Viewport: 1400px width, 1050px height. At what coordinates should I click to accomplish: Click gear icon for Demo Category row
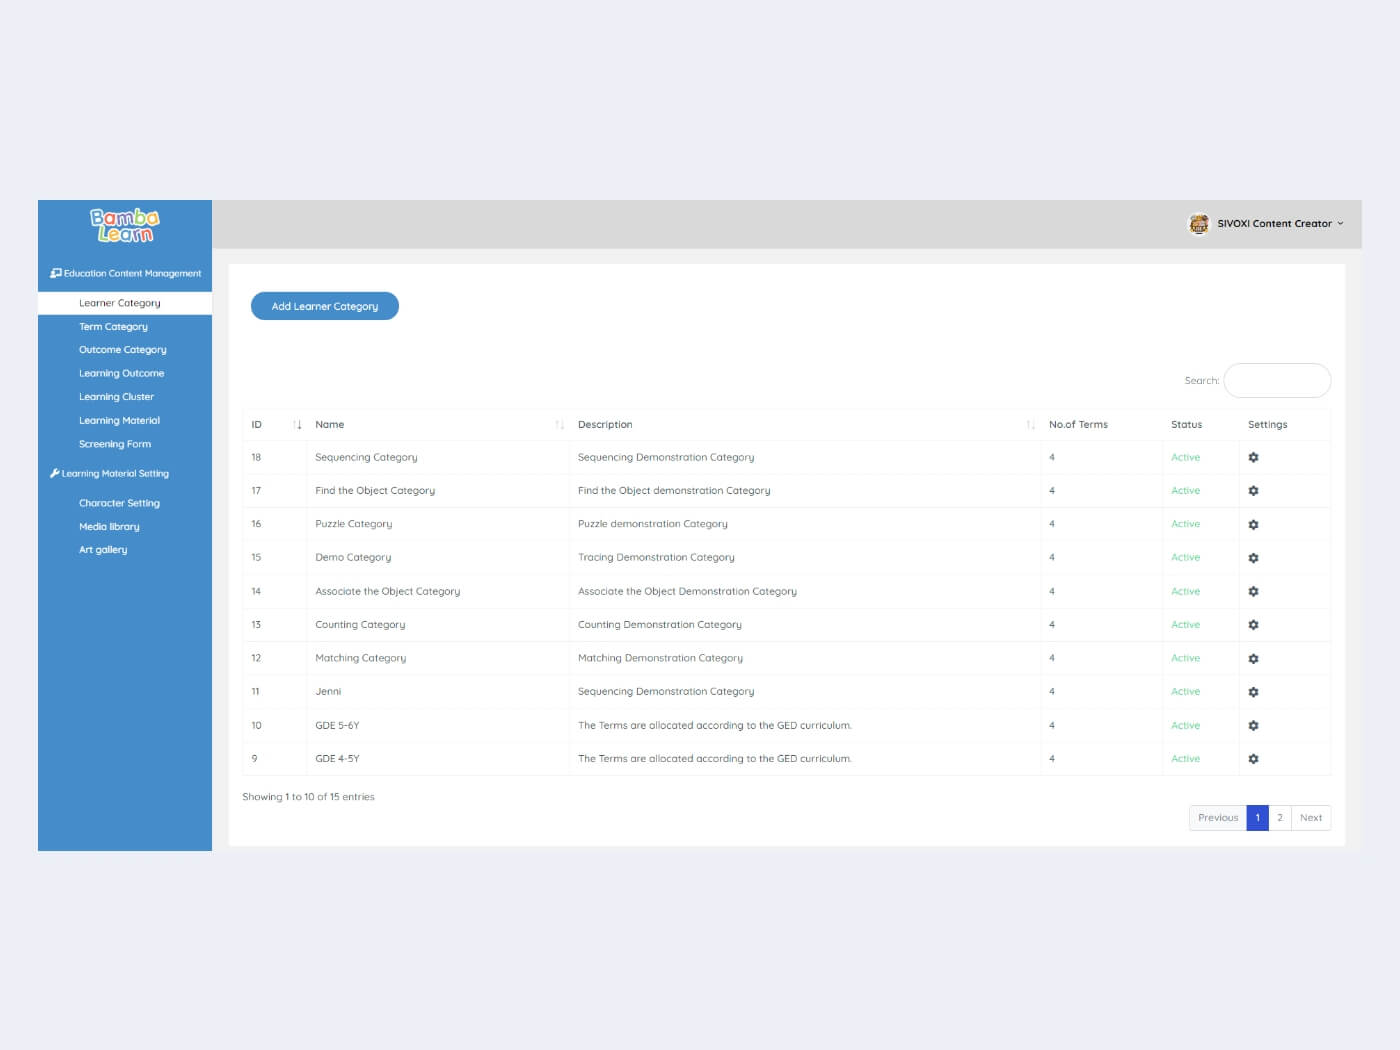pyautogui.click(x=1253, y=558)
